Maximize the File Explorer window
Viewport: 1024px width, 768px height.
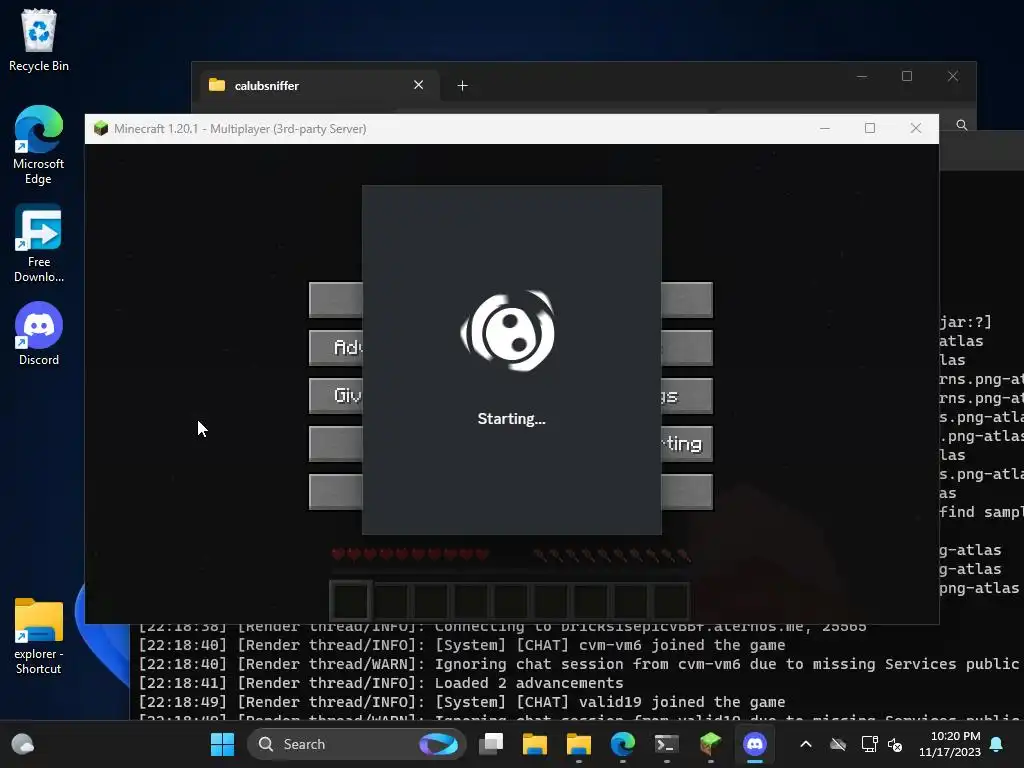(x=906, y=76)
